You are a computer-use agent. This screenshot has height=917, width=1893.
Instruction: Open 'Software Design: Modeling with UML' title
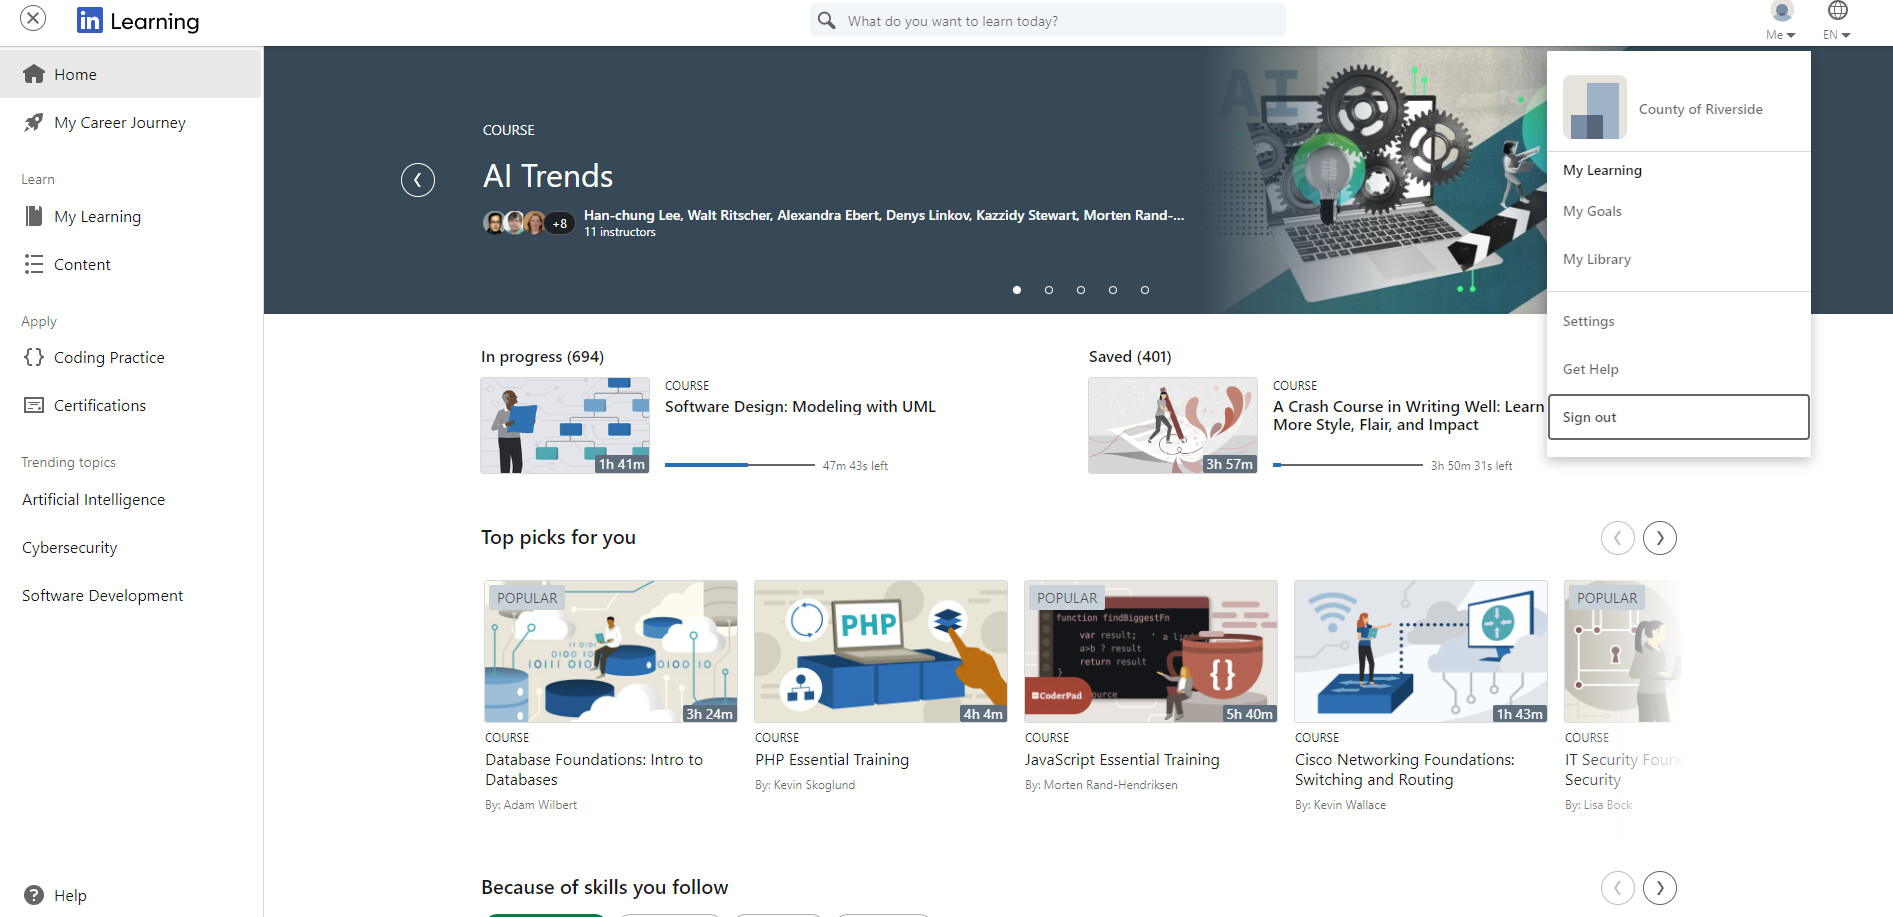coord(800,406)
